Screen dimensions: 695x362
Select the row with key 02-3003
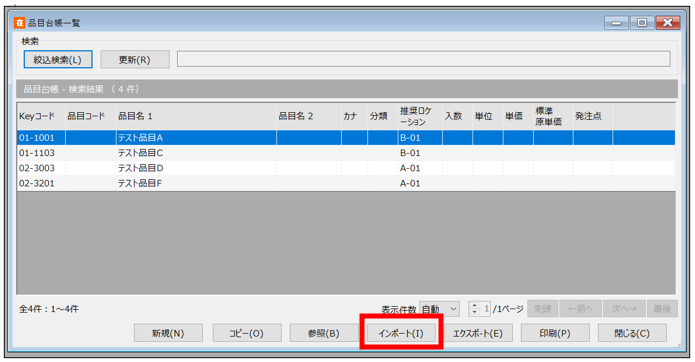[346, 168]
